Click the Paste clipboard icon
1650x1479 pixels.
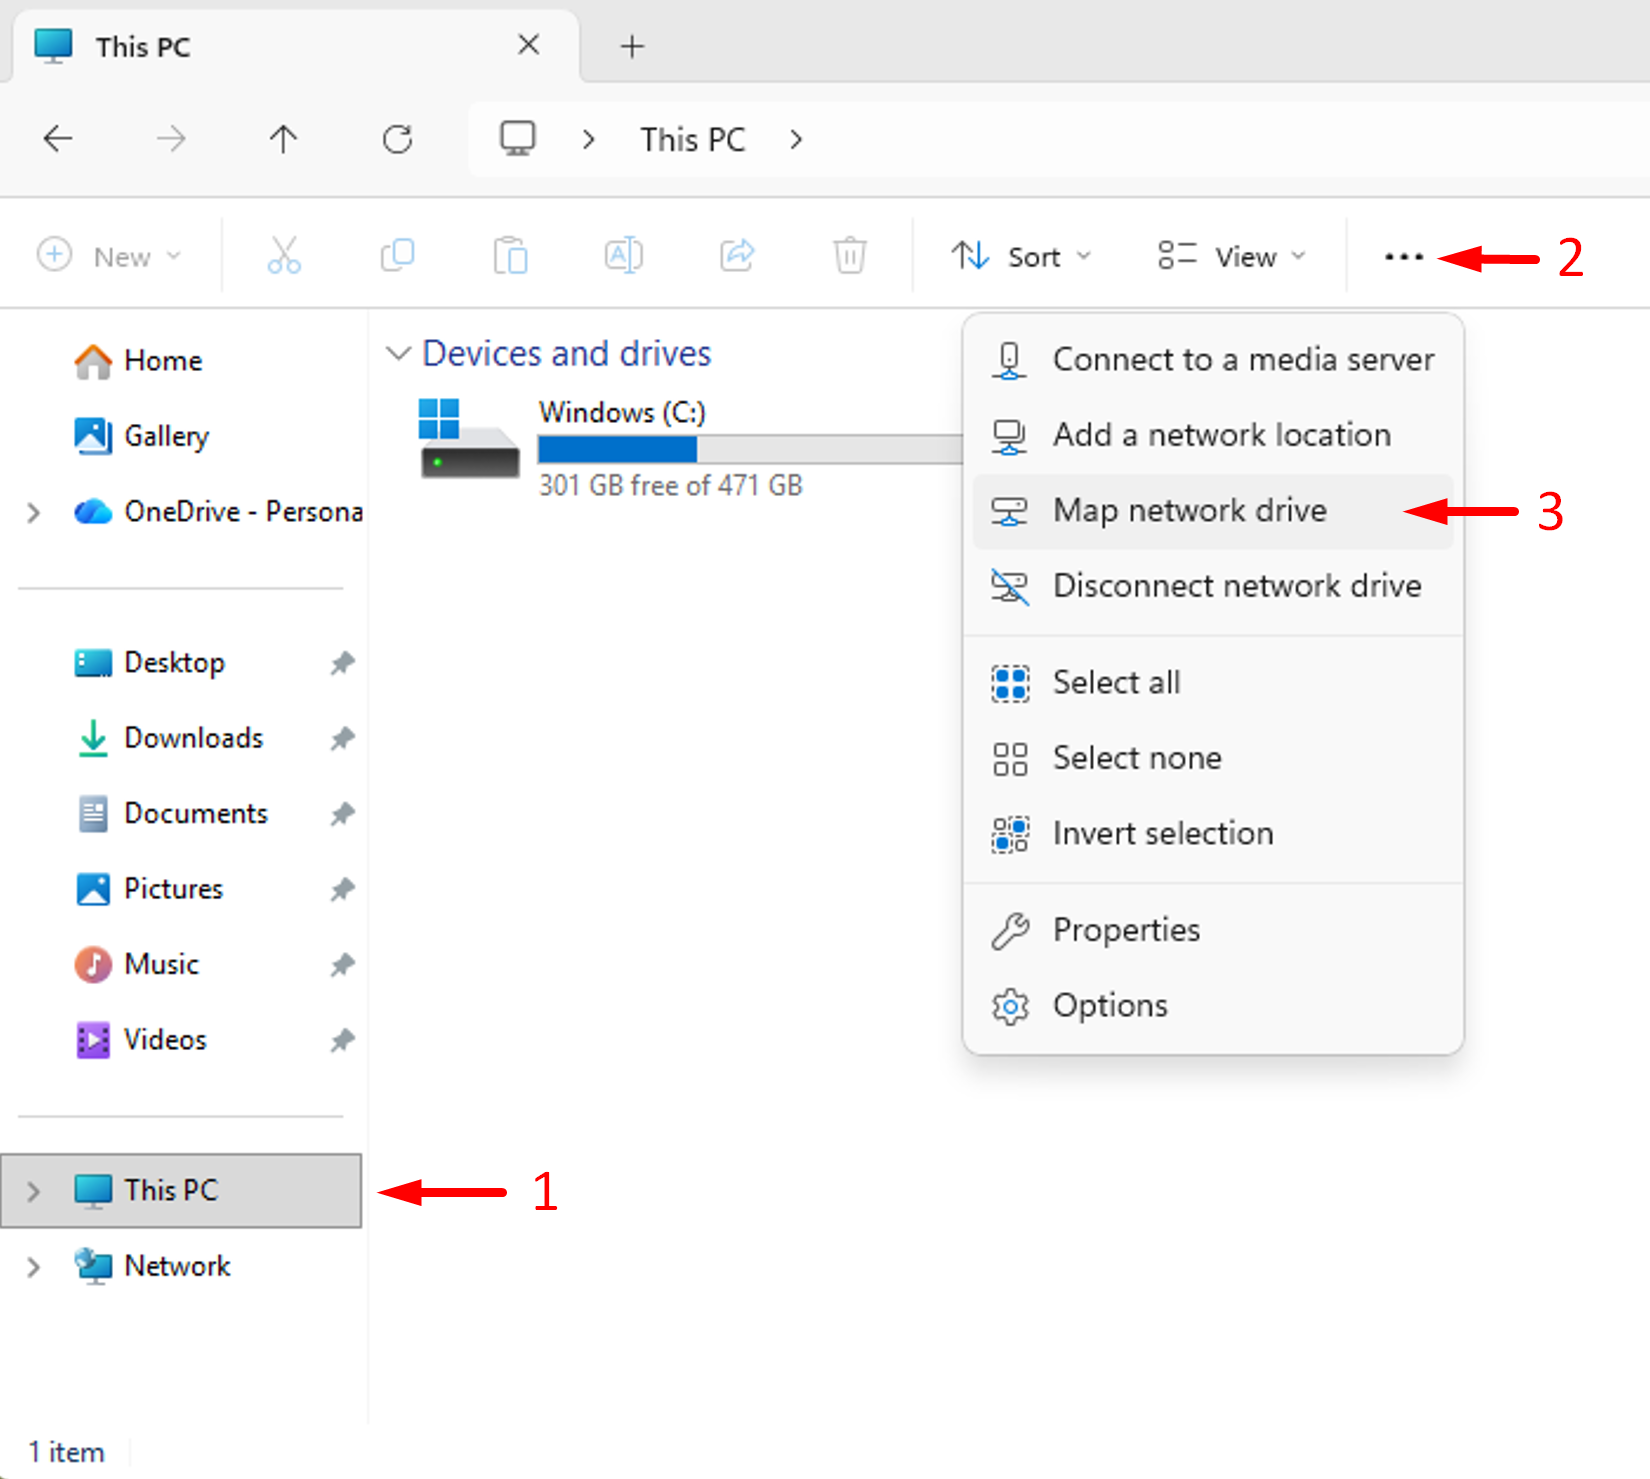coord(510,256)
